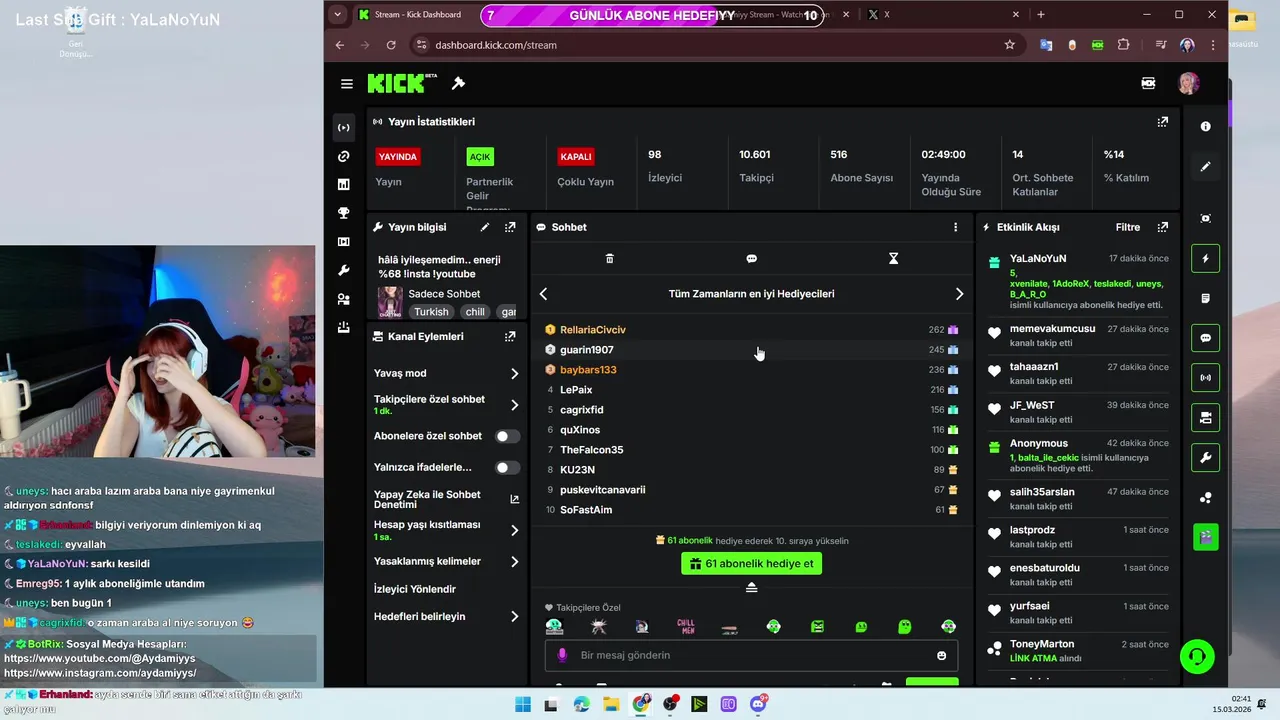
Task: Toggle the lightning activity widget in right sidebar
Action: [x=1205, y=258]
